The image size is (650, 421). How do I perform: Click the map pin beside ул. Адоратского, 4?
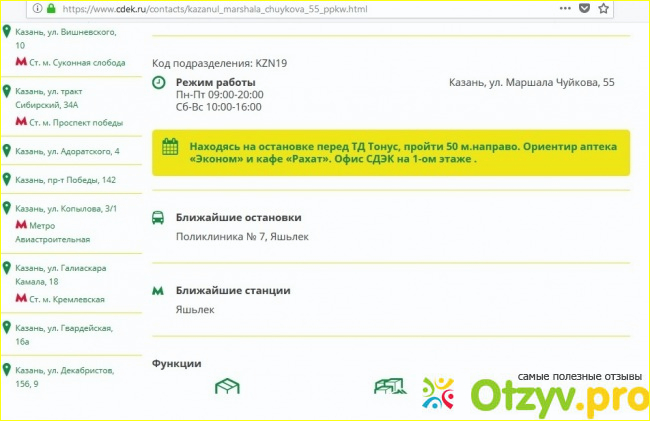pos(7,151)
